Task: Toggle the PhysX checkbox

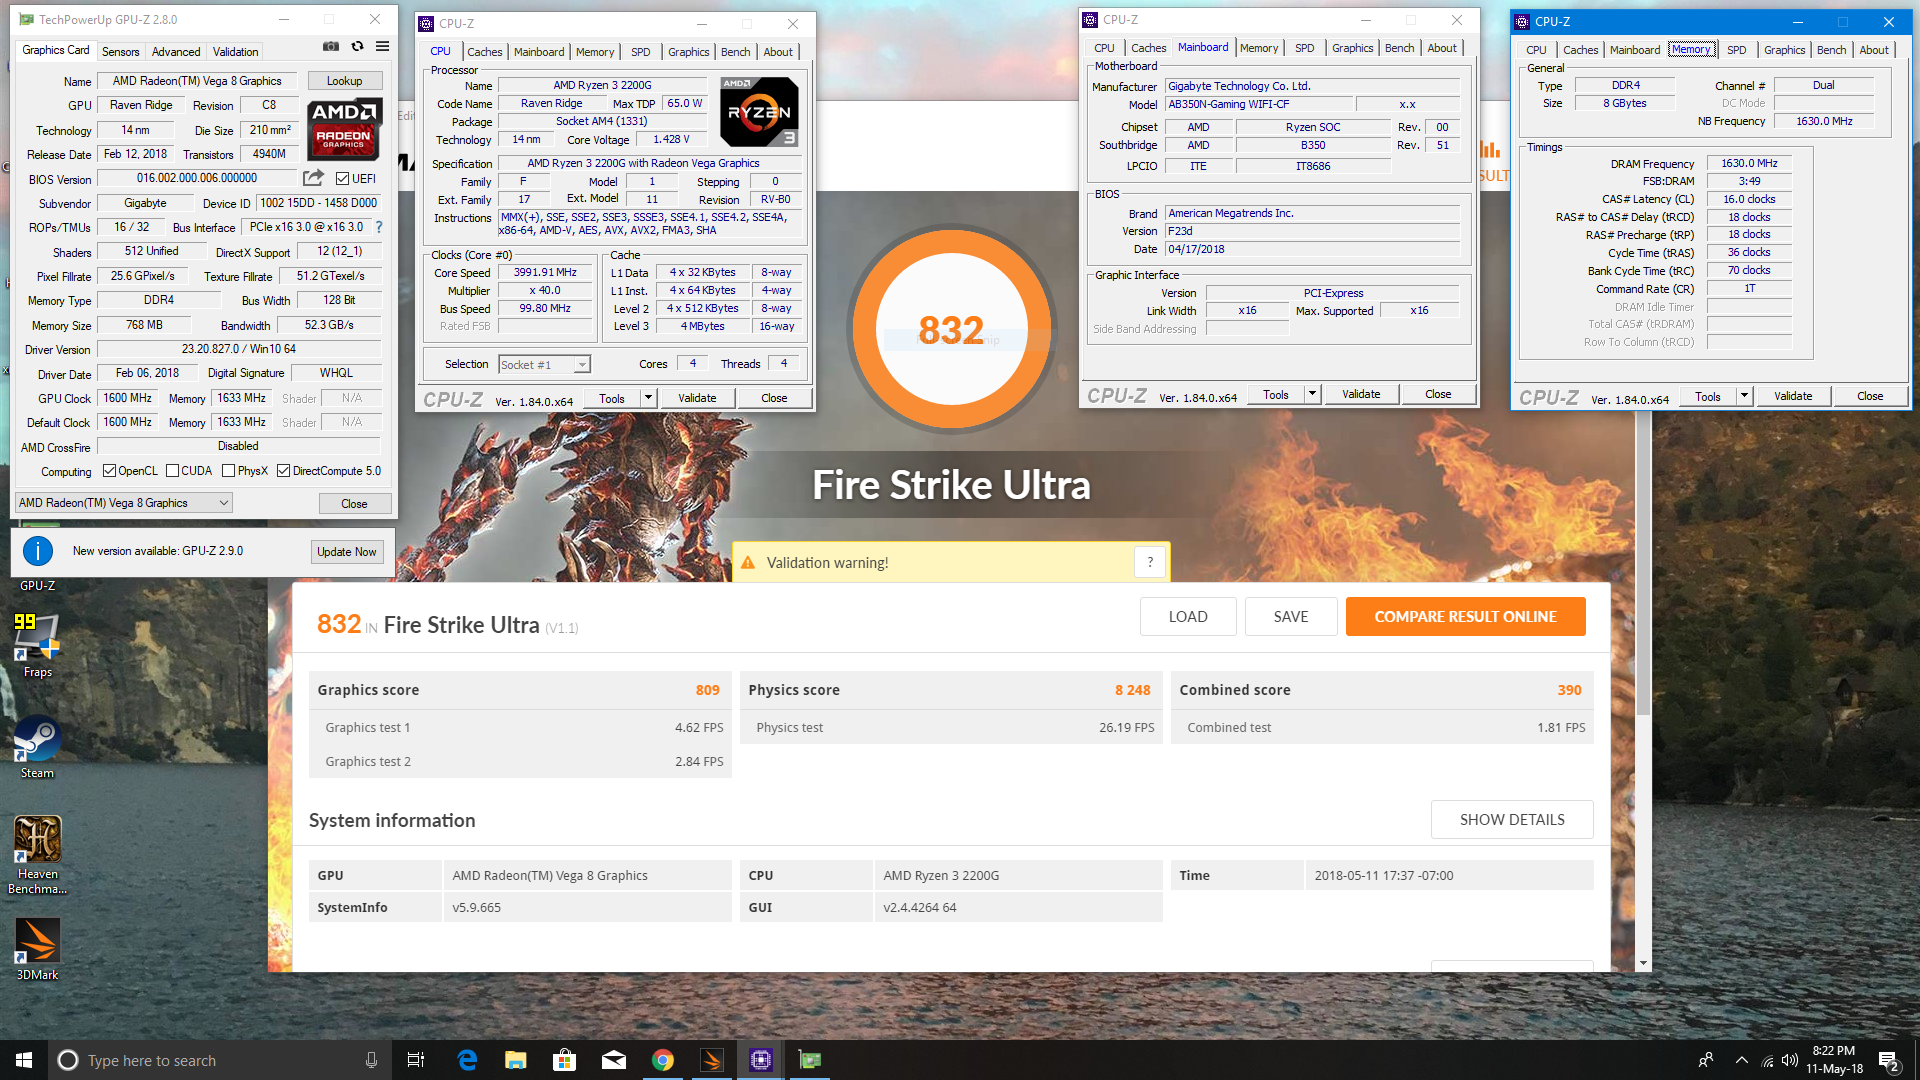Action: click(228, 471)
